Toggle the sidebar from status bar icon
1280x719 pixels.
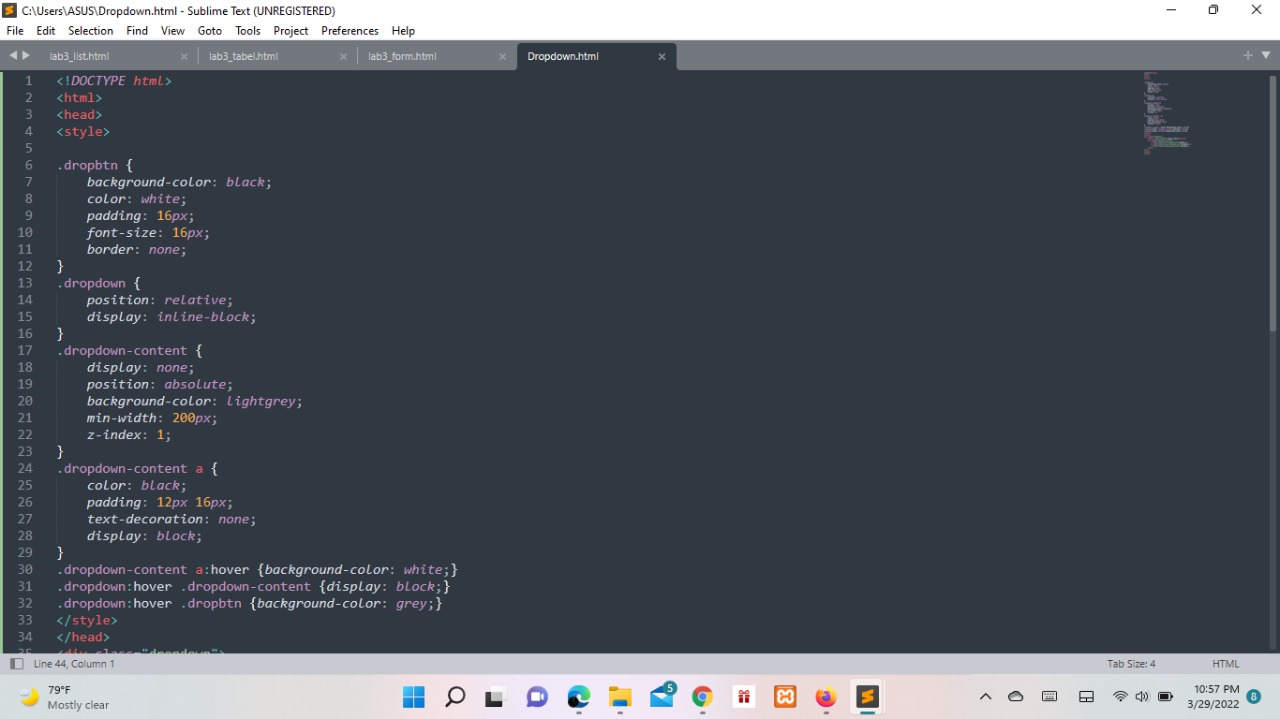(x=16, y=664)
